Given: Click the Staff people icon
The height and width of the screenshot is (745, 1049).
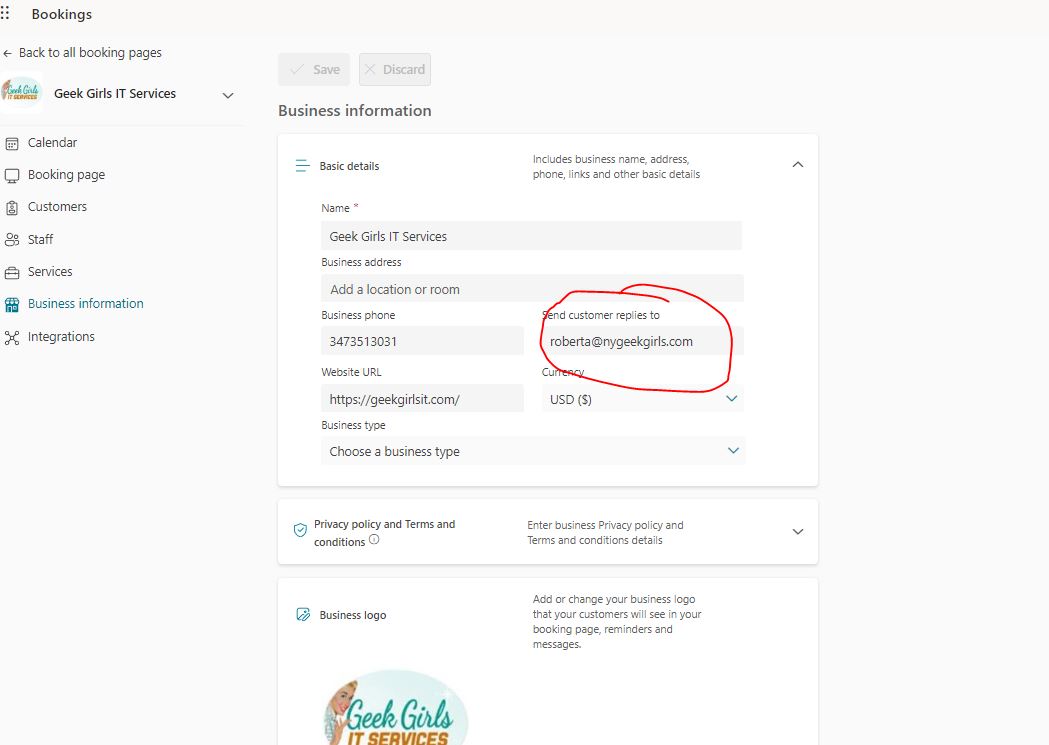Looking at the screenshot, I should coord(12,240).
